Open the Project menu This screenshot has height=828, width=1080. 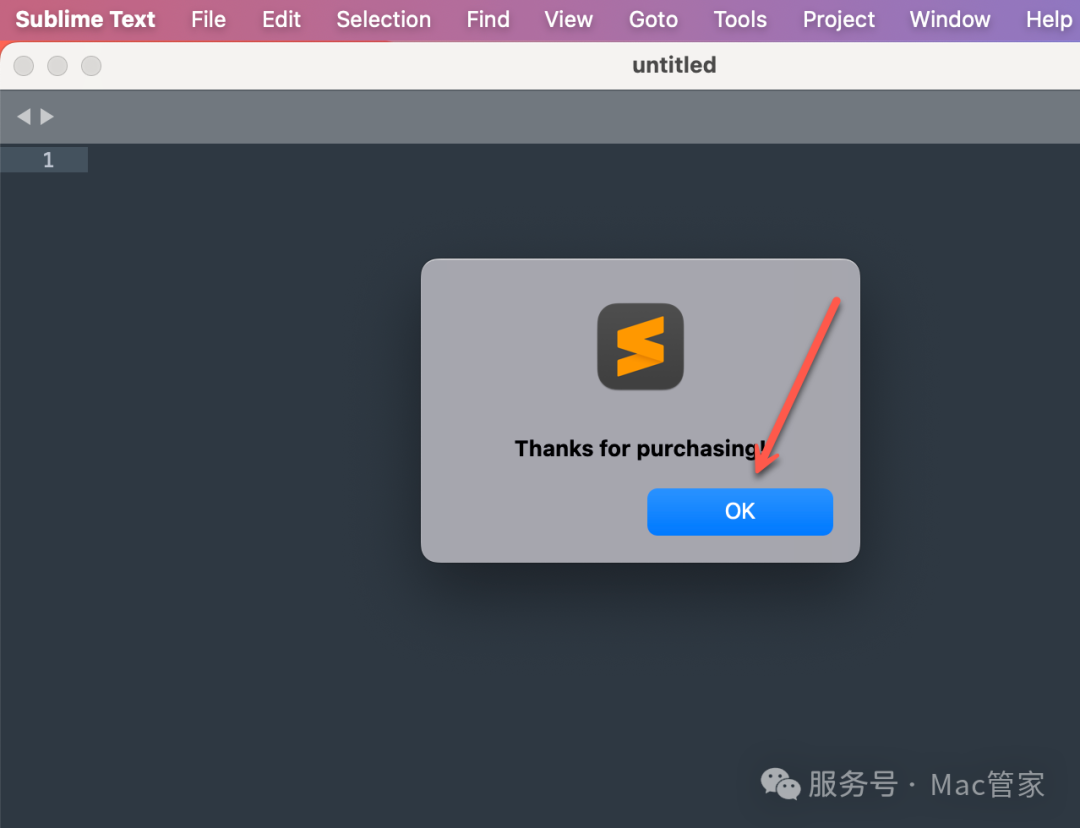click(838, 20)
